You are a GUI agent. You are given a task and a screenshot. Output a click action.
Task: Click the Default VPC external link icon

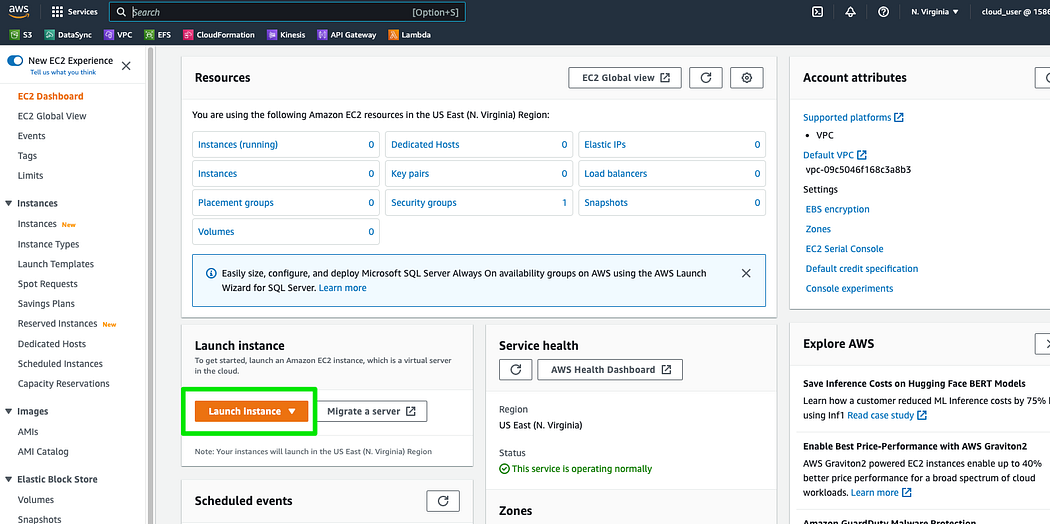click(x=862, y=155)
